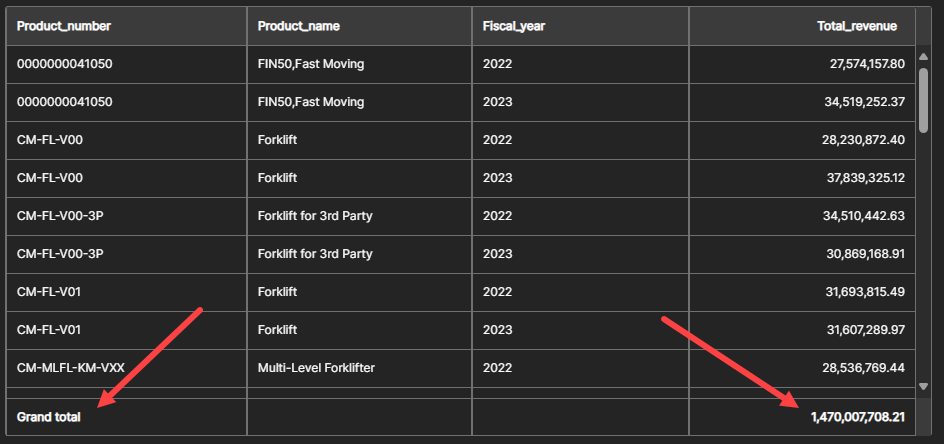Click the 30,869,168.91 revenue cell
This screenshot has width=944, height=444.
click(x=802, y=254)
